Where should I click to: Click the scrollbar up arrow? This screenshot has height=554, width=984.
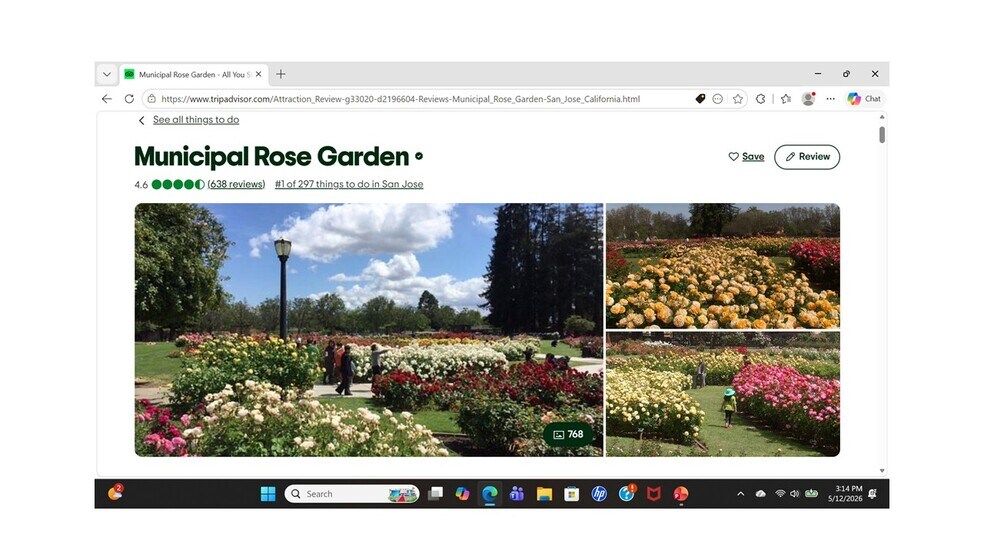(x=882, y=117)
